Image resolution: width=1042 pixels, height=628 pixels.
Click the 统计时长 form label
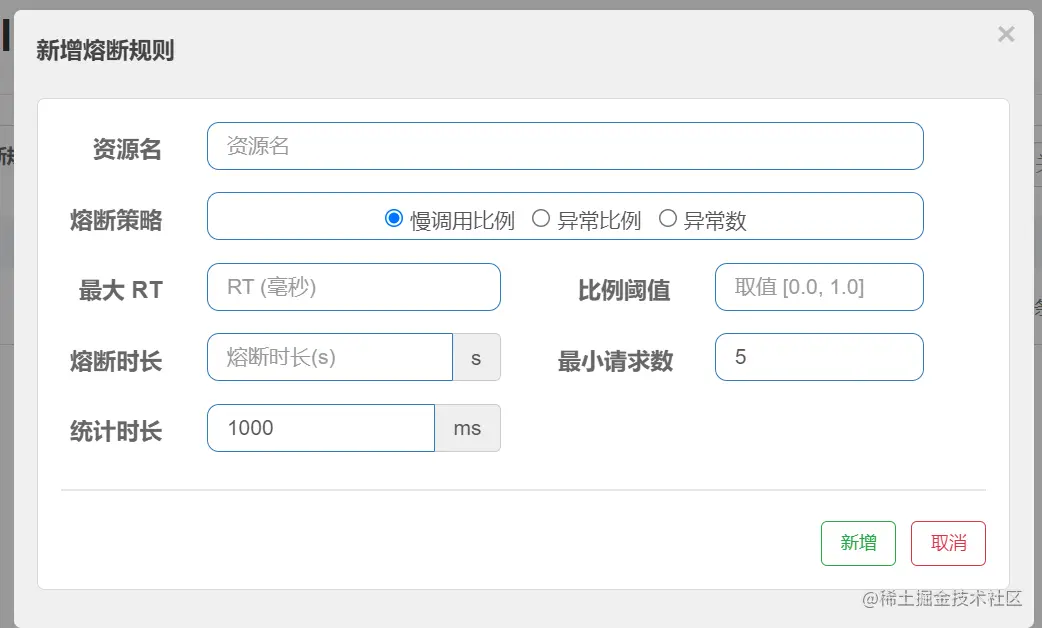click(116, 432)
